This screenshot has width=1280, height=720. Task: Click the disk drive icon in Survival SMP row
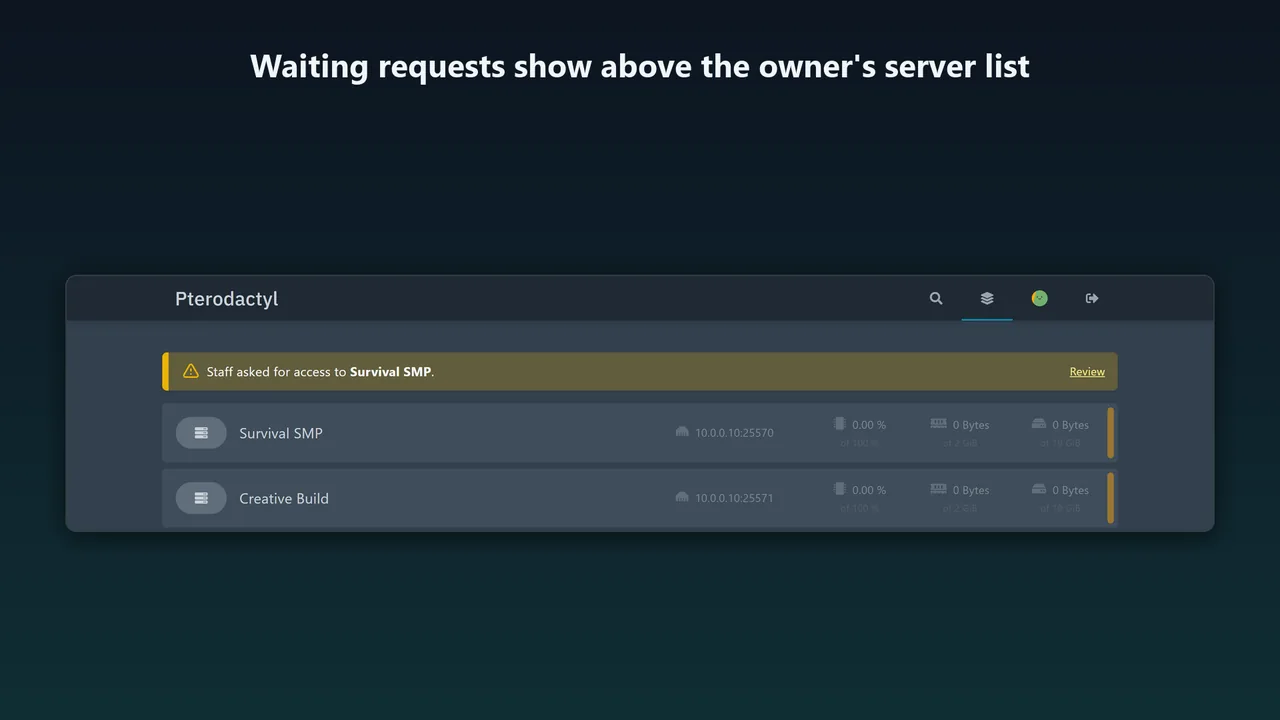tap(1039, 424)
